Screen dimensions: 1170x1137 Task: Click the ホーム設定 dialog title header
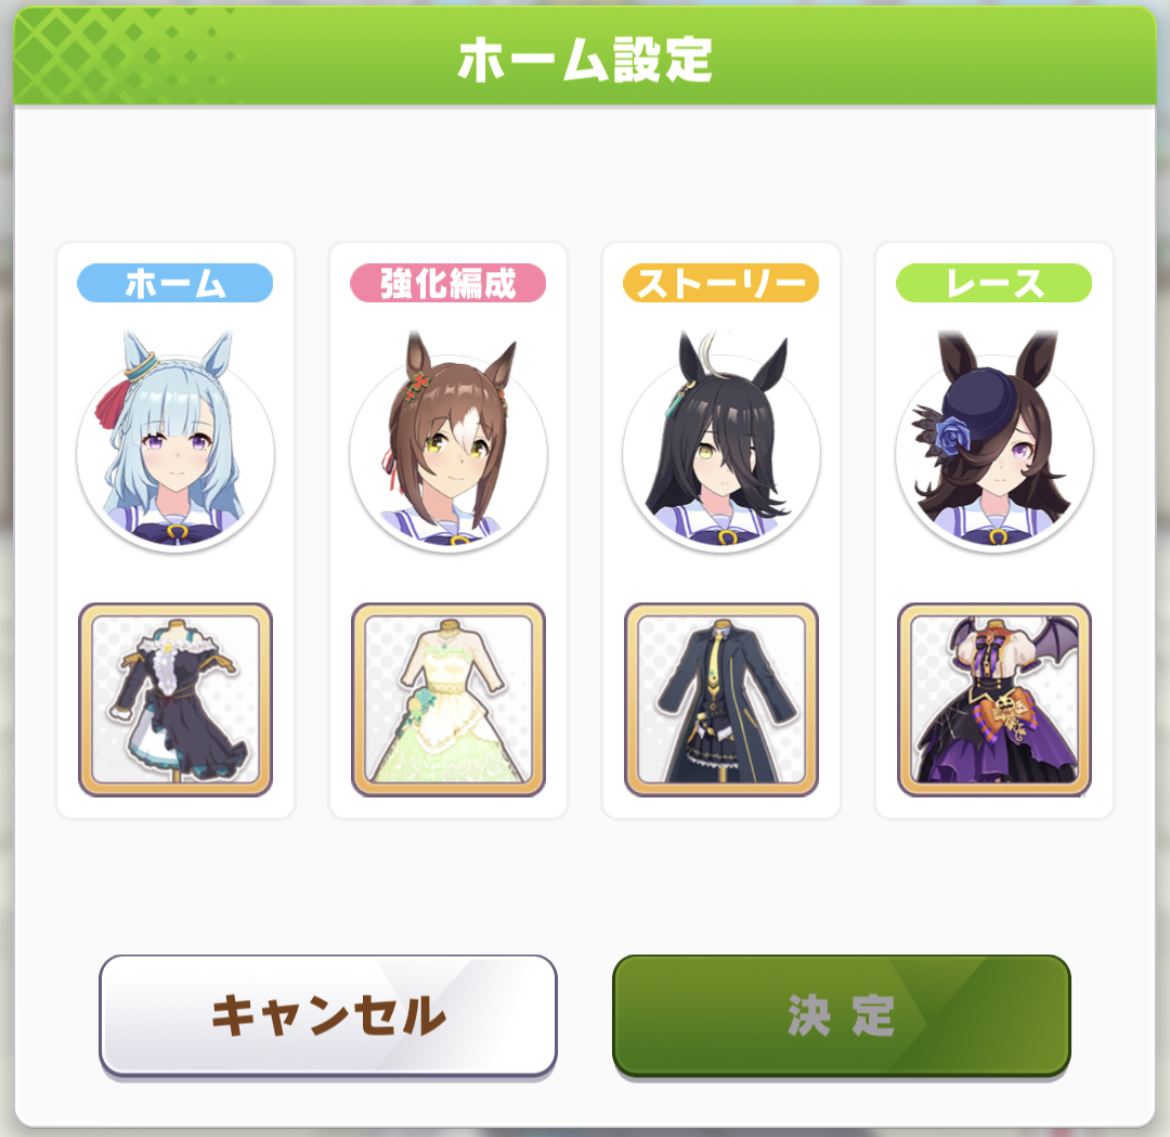(x=585, y=59)
